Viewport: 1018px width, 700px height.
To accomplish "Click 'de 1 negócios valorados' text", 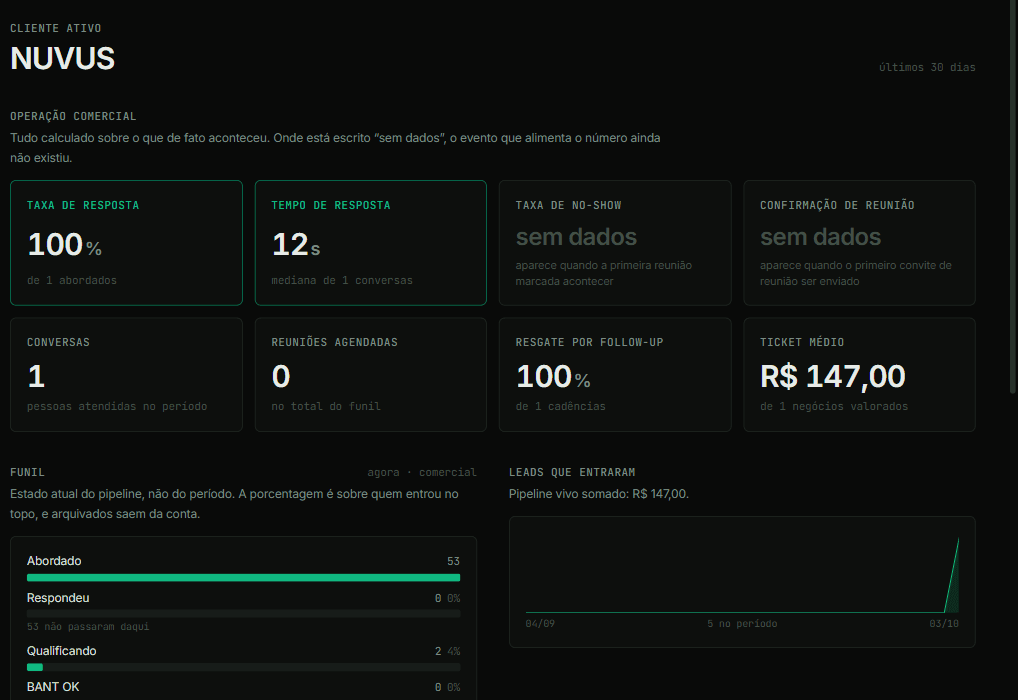I will (834, 406).
